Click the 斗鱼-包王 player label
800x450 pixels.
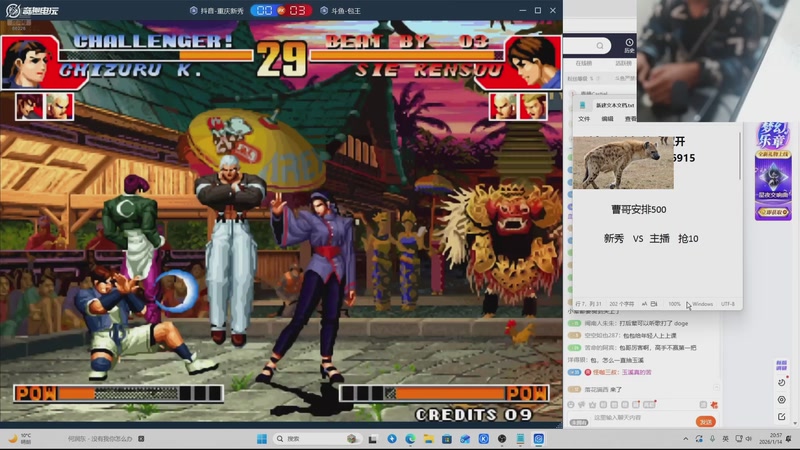coord(340,11)
